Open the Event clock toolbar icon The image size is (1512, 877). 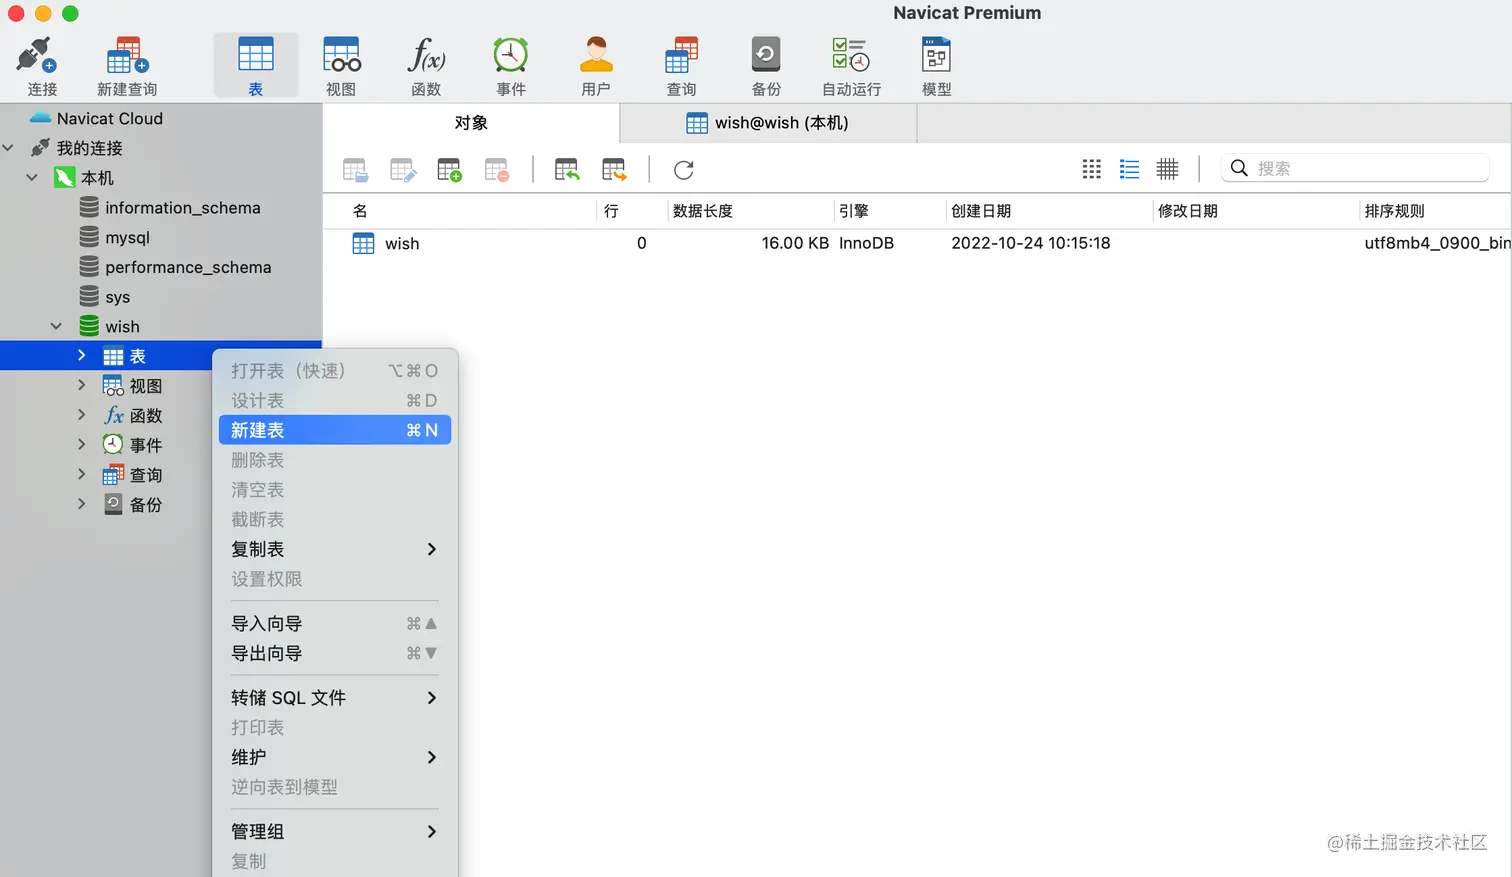coord(511,66)
